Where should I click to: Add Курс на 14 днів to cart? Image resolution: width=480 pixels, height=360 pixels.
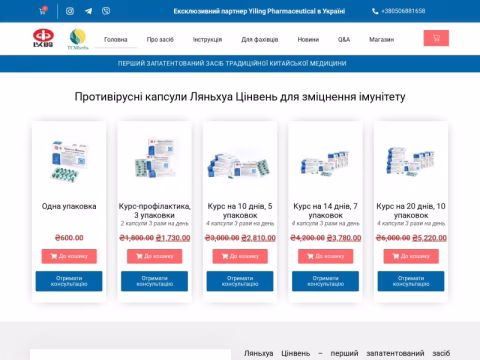click(x=325, y=256)
